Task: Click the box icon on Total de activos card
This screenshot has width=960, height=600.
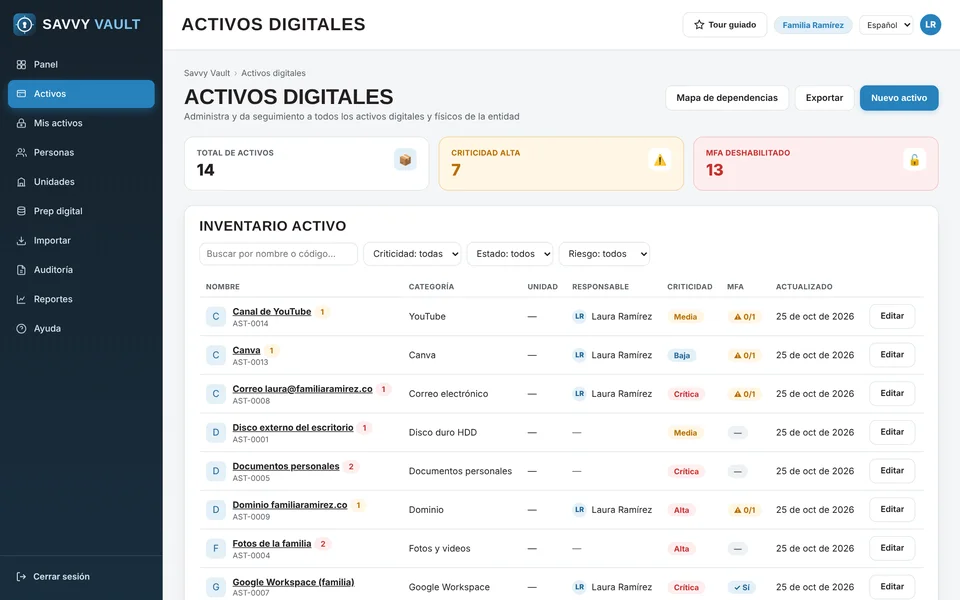Action: pyautogui.click(x=405, y=160)
